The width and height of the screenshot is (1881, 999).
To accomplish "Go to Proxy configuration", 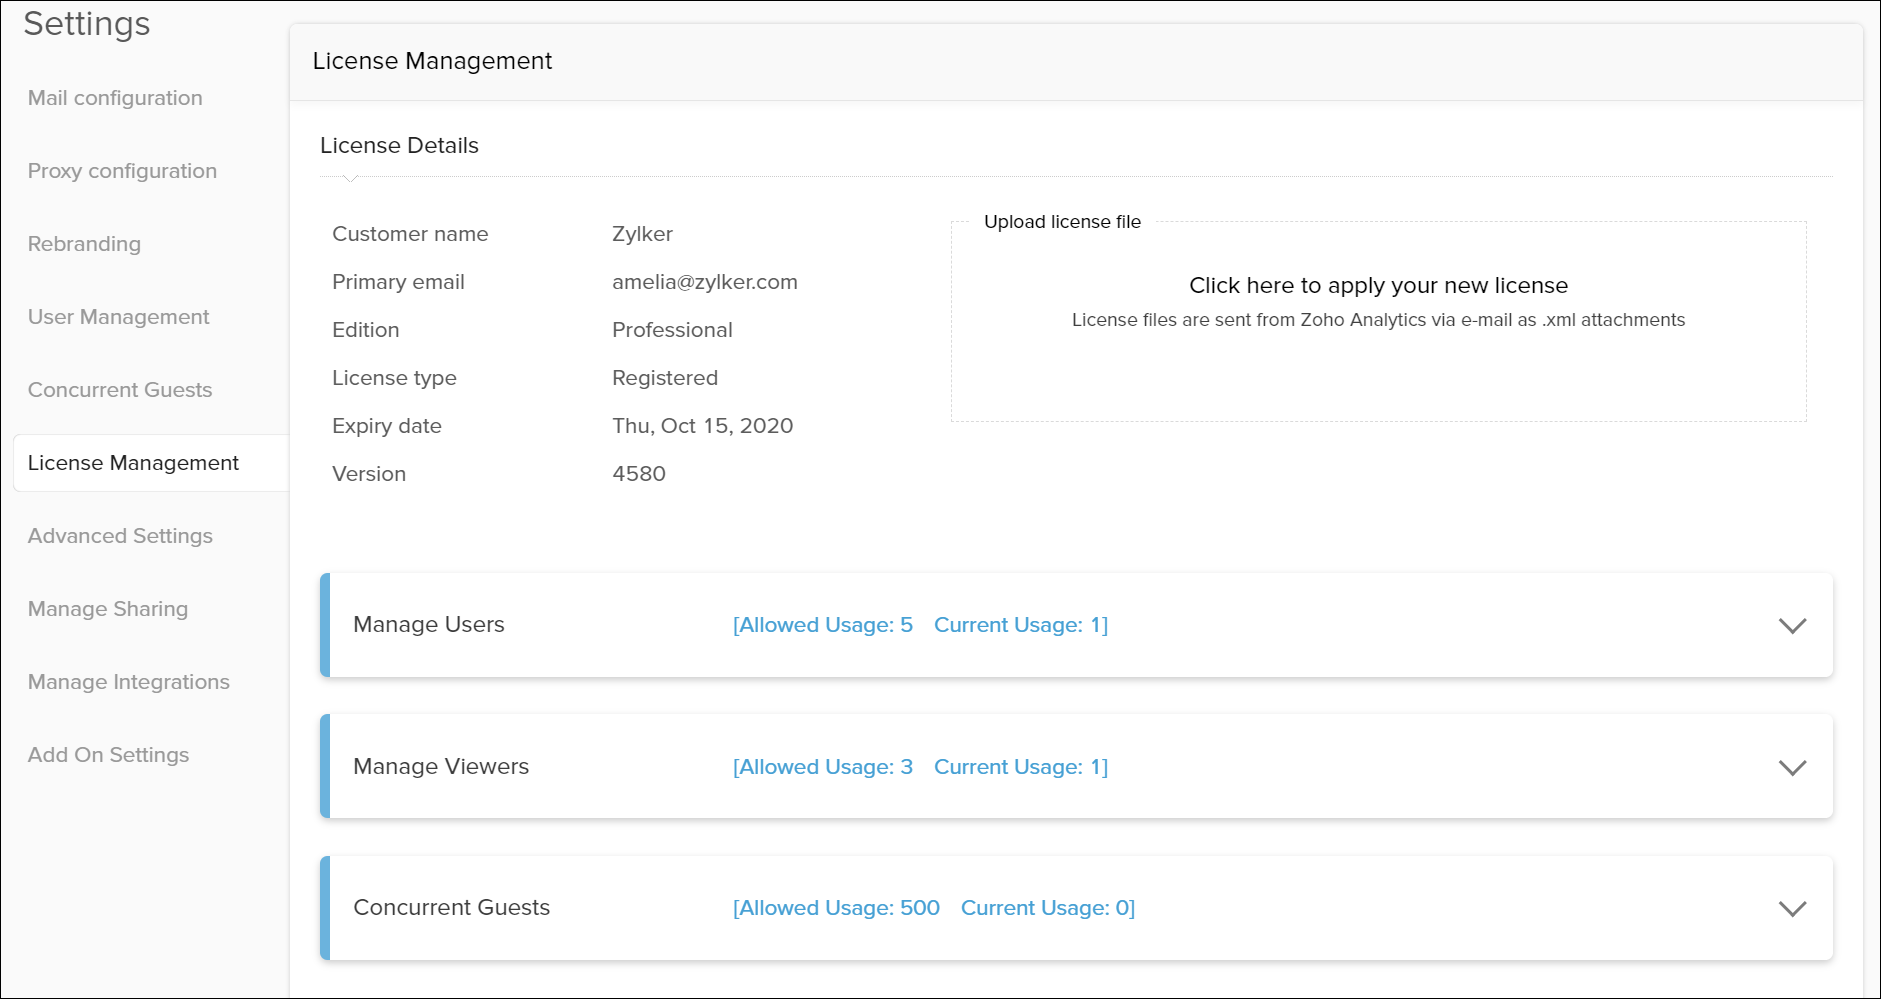I will click(x=122, y=171).
